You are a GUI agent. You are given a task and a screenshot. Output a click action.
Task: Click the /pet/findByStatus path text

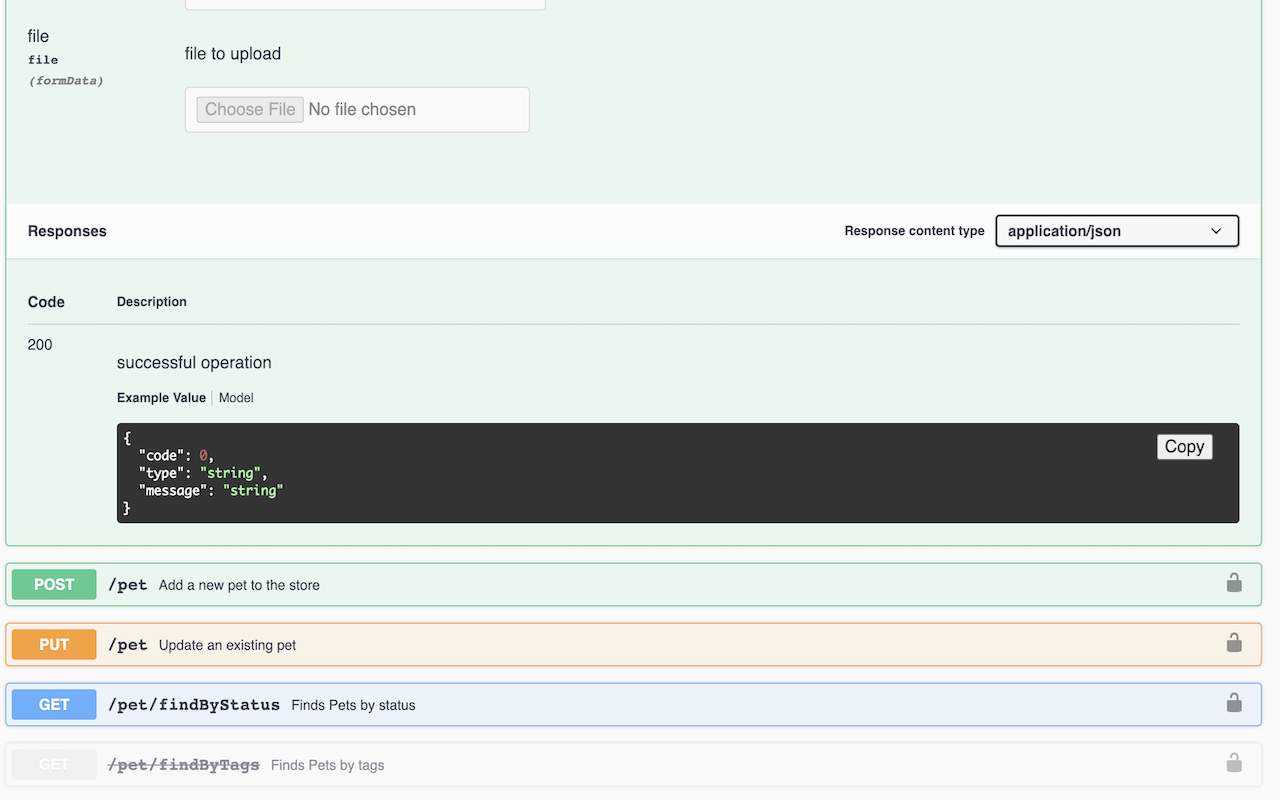(x=194, y=705)
